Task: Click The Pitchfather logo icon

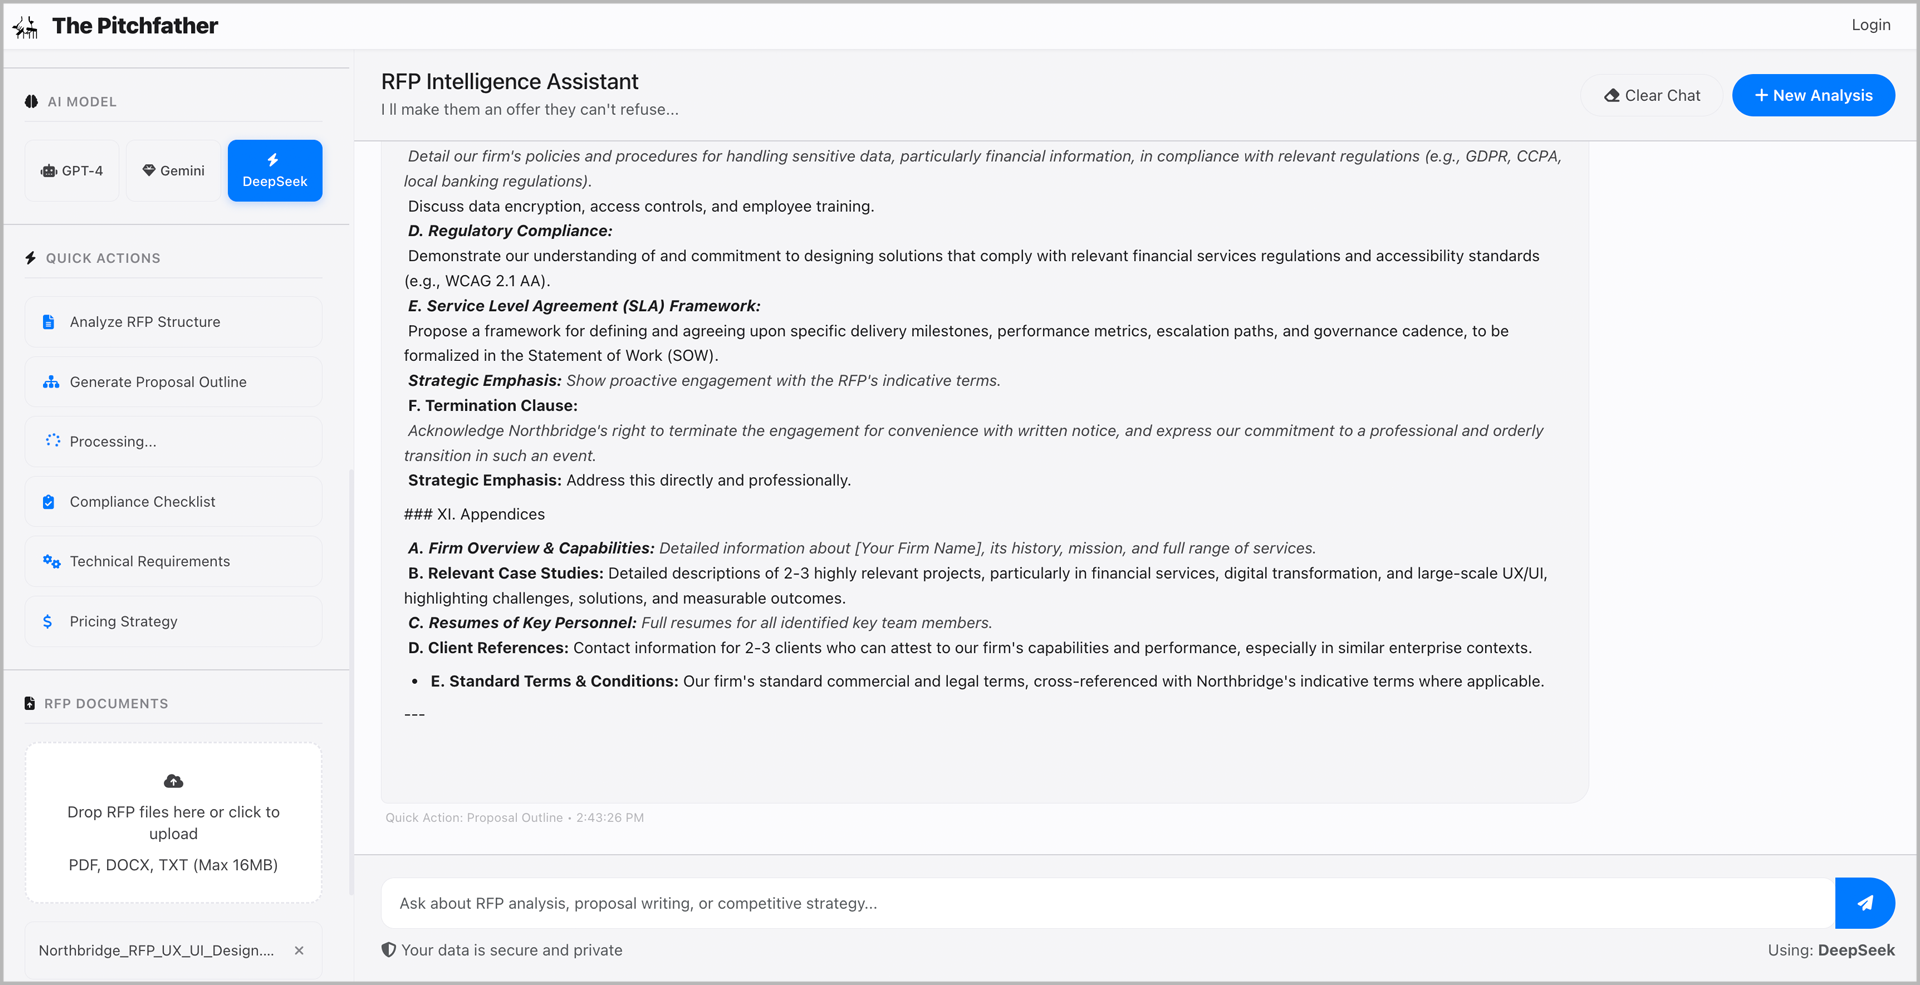Action: [26, 27]
